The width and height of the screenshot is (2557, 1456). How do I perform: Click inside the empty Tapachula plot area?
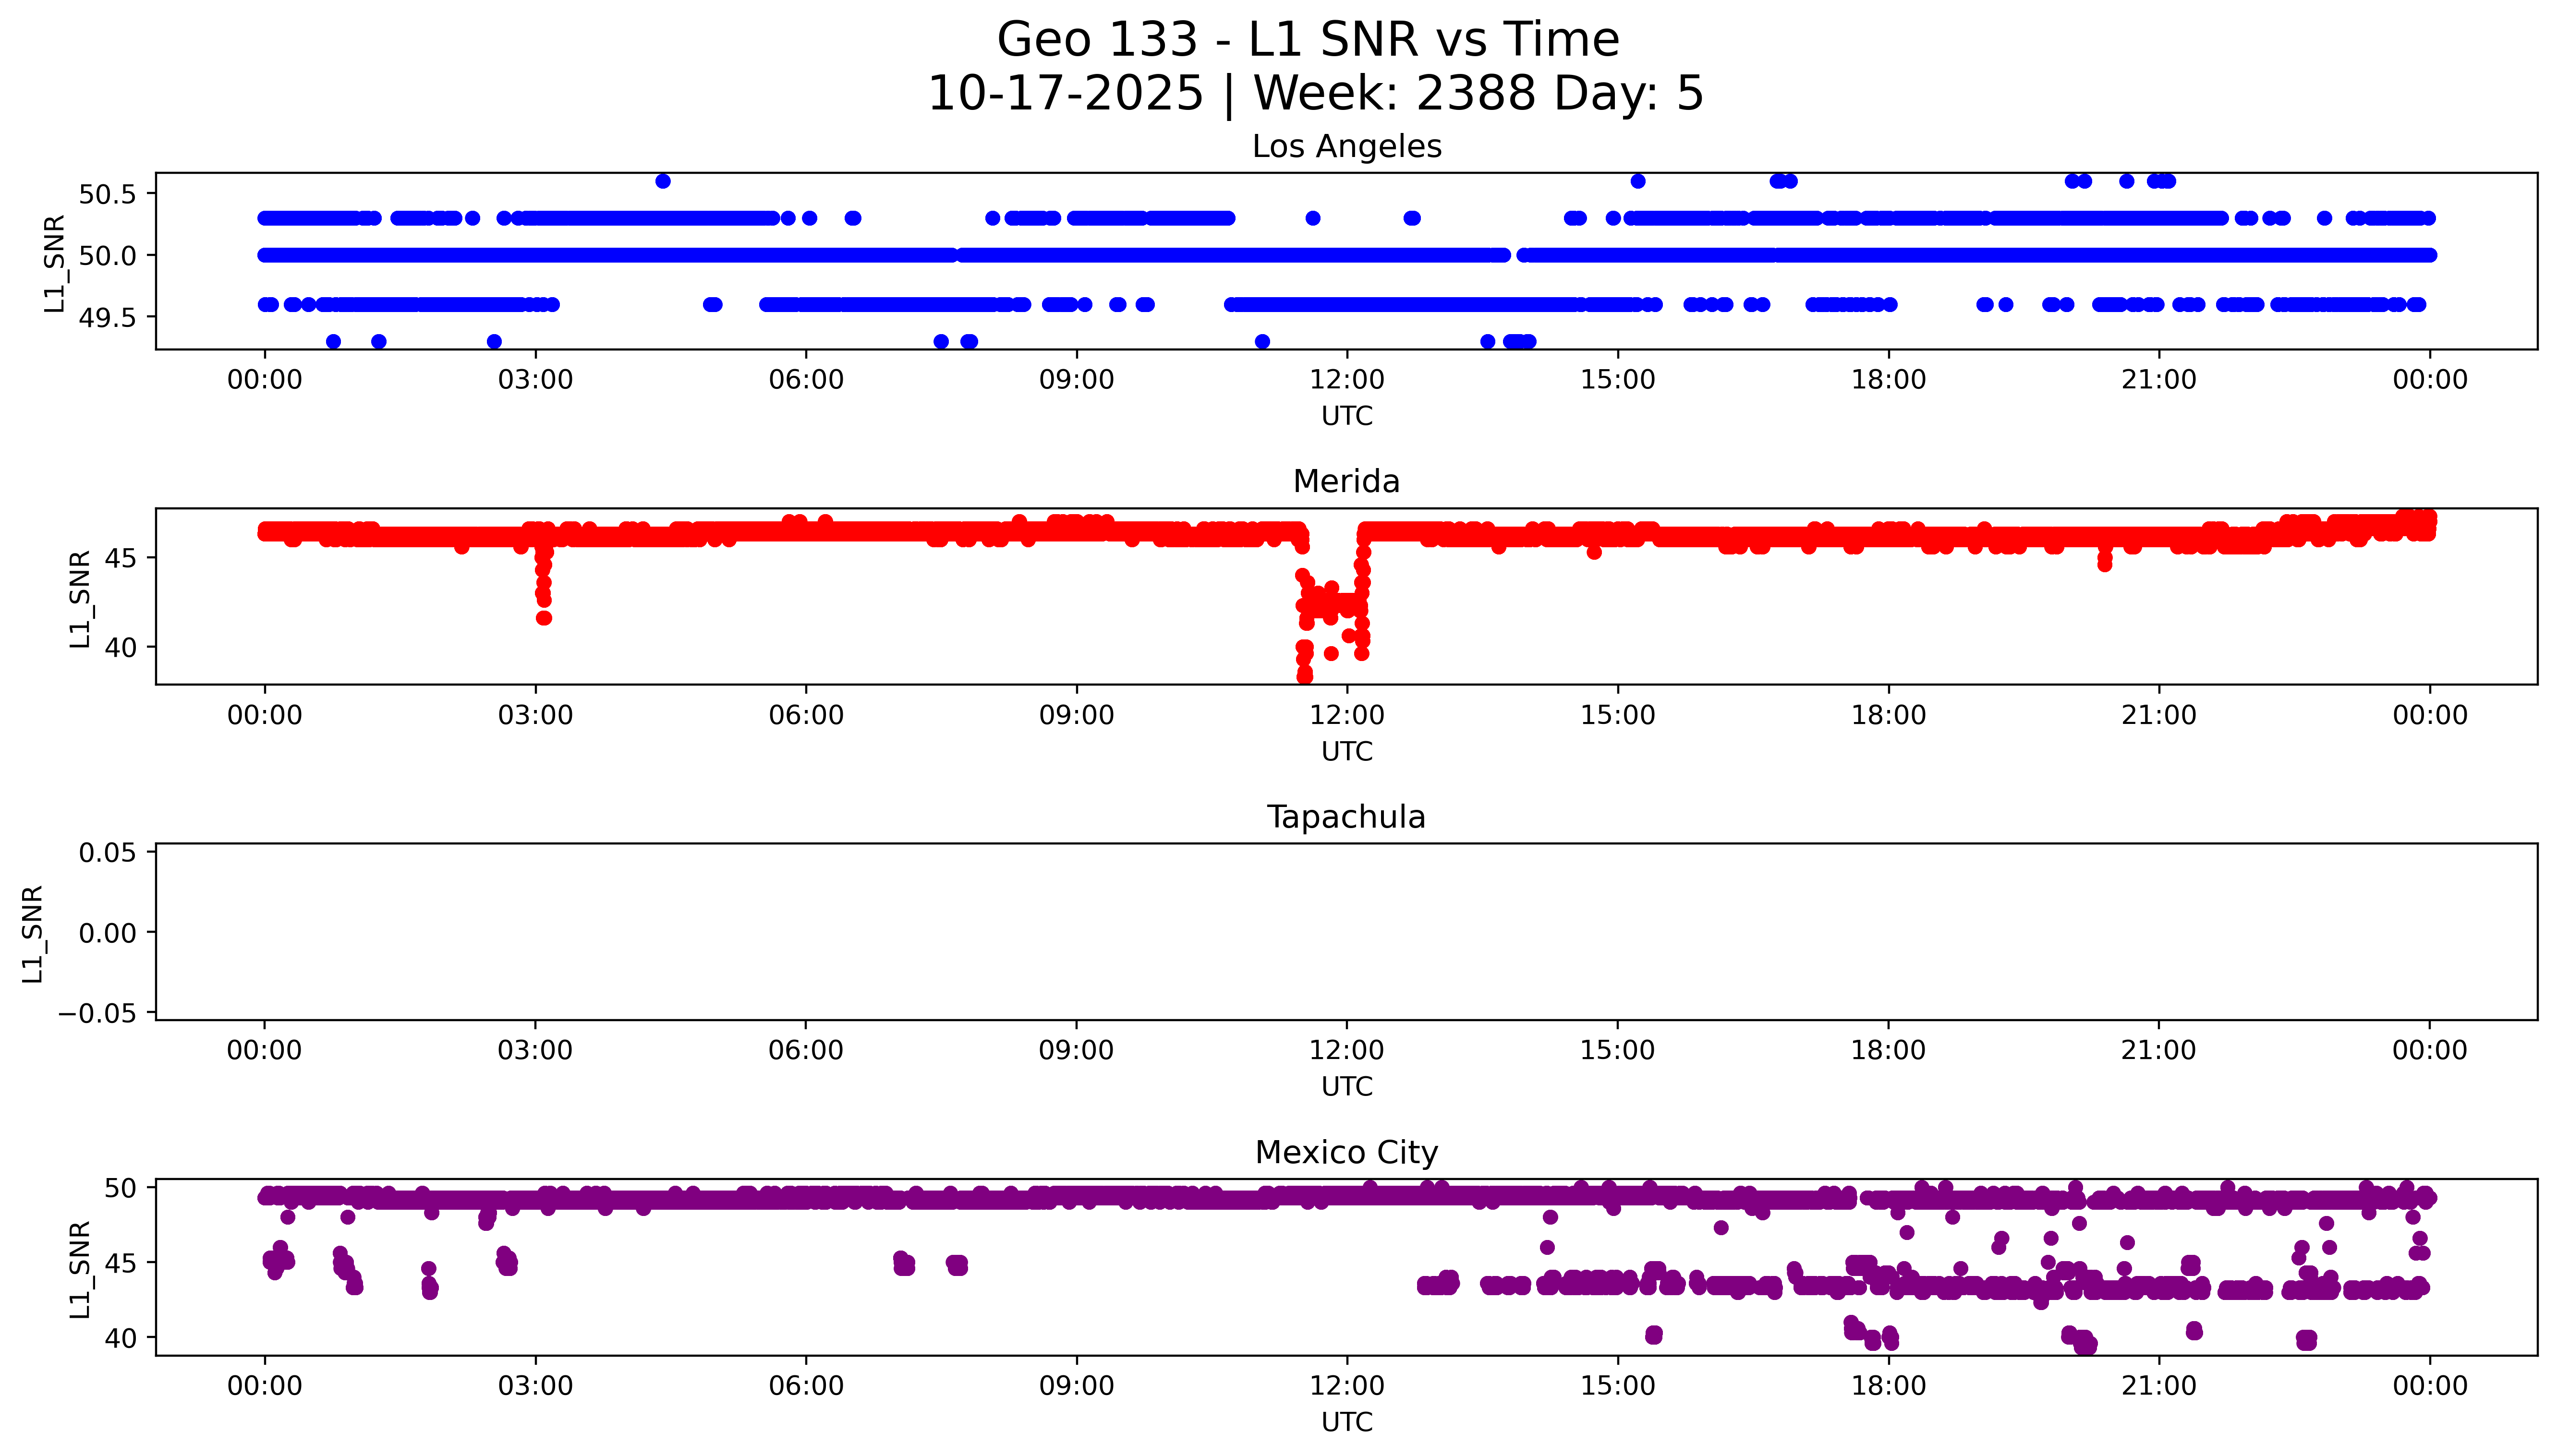point(1346,932)
